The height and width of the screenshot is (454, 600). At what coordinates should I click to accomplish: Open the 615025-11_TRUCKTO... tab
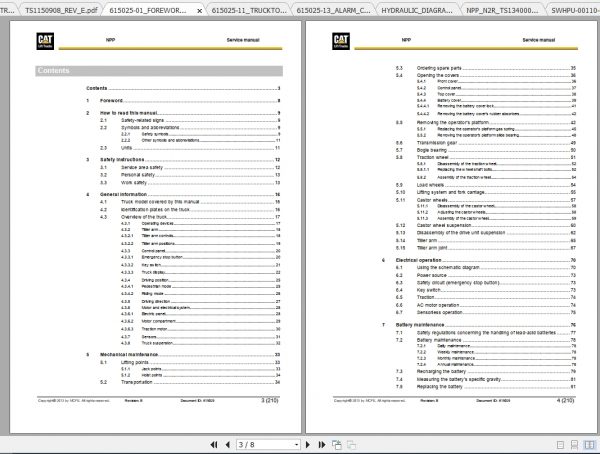(x=249, y=10)
